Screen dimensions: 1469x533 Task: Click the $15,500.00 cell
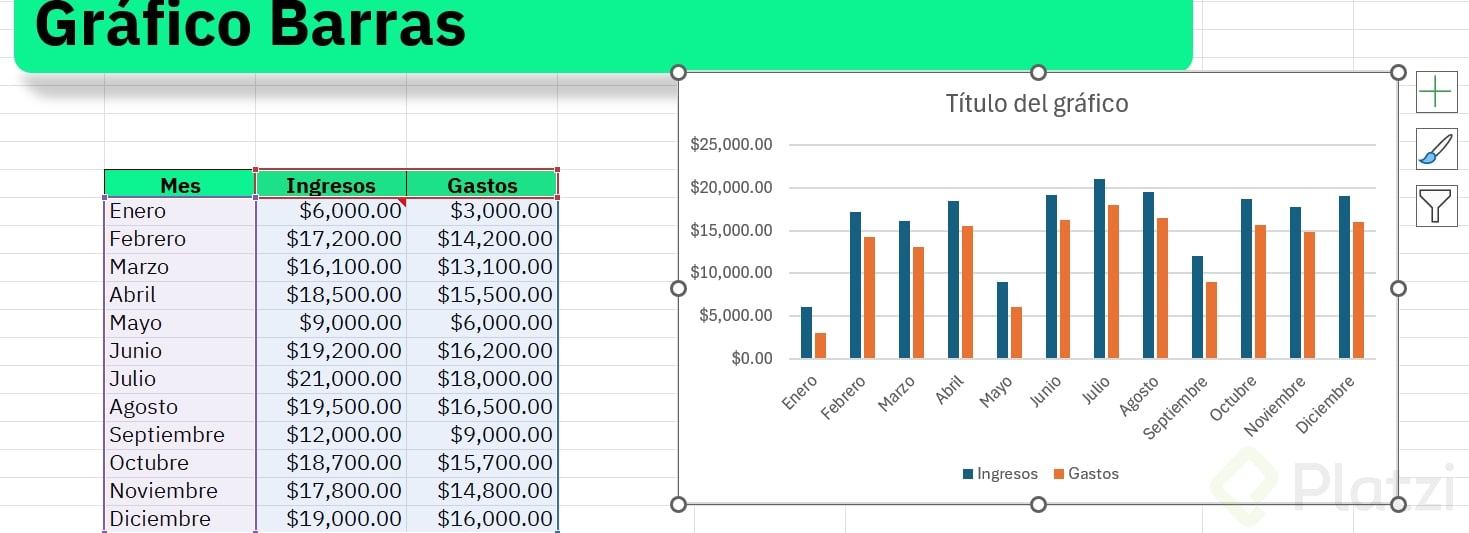(482, 295)
